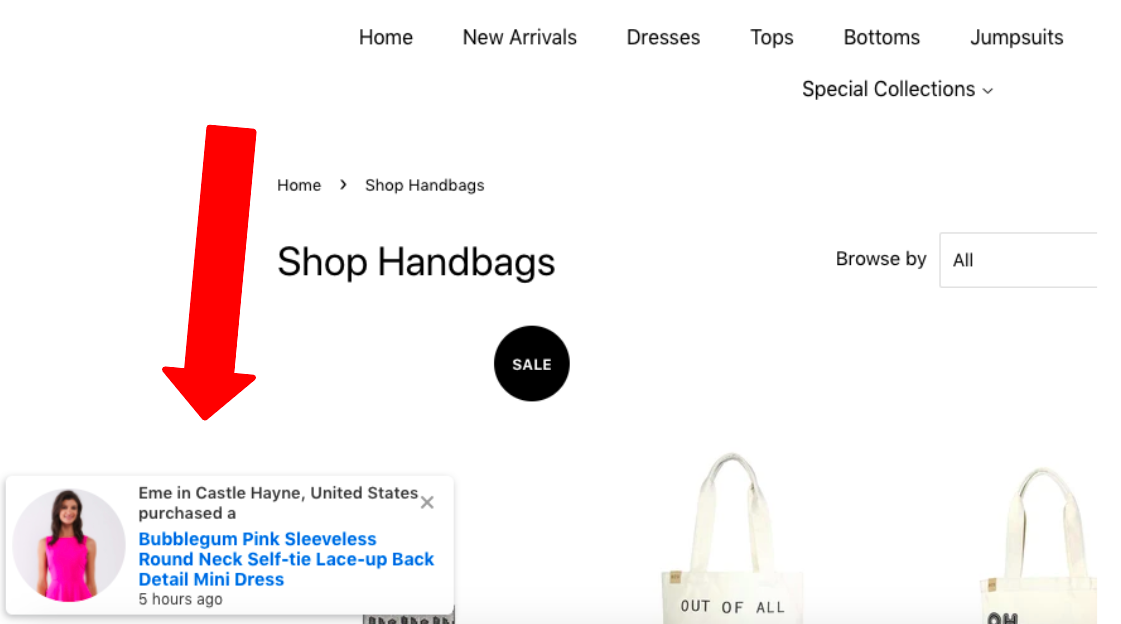Close the recent purchase notification popup
The height and width of the screenshot is (624, 1121).
427,502
